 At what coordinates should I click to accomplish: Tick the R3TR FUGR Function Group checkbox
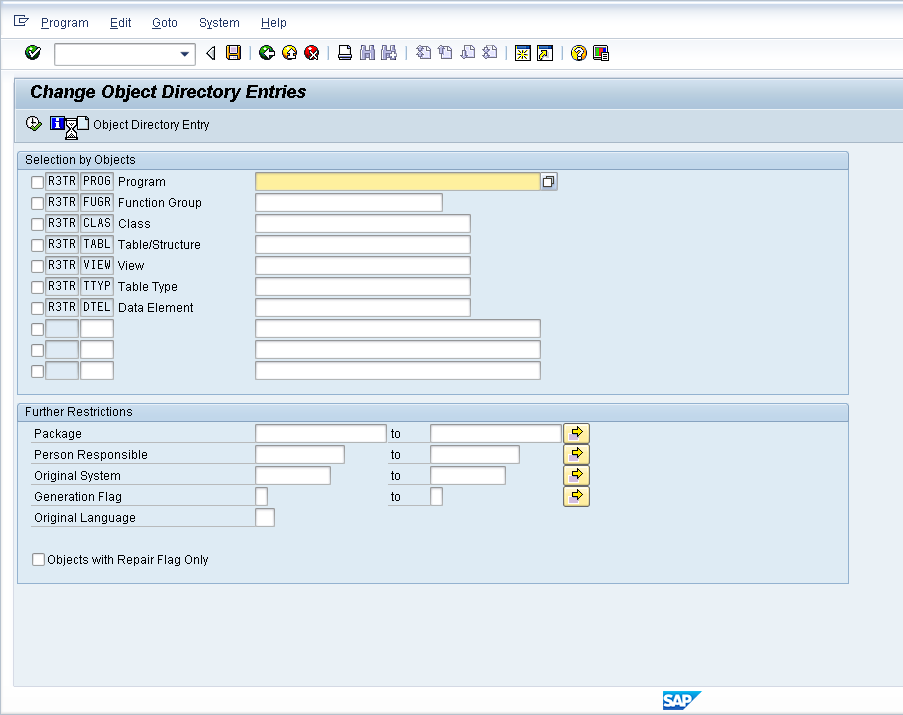point(37,203)
